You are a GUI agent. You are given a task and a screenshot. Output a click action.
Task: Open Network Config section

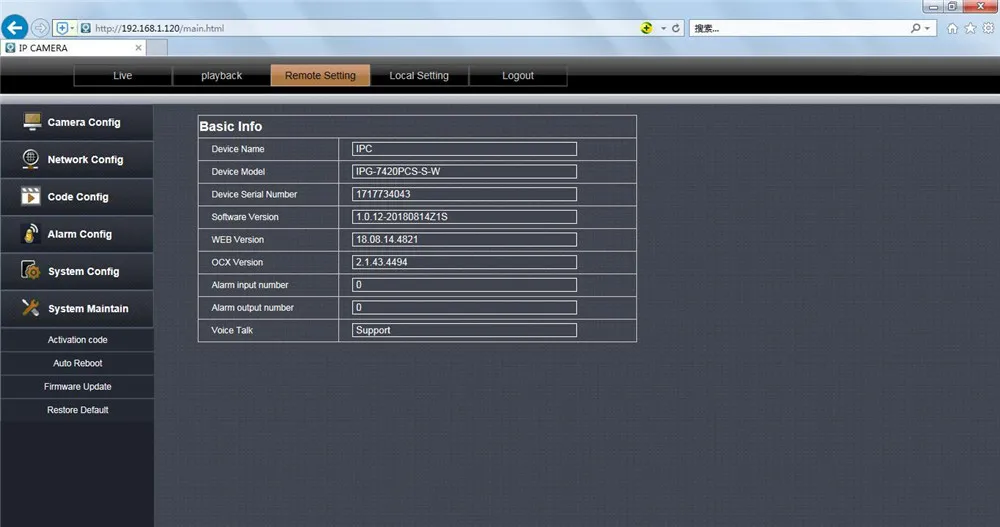[x=77, y=160]
